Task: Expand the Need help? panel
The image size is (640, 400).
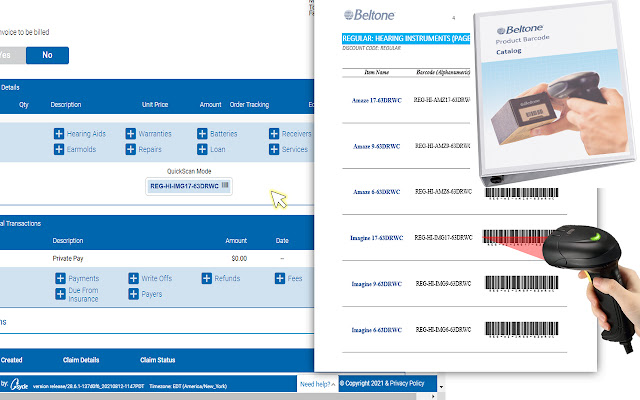Action: [x=318, y=384]
